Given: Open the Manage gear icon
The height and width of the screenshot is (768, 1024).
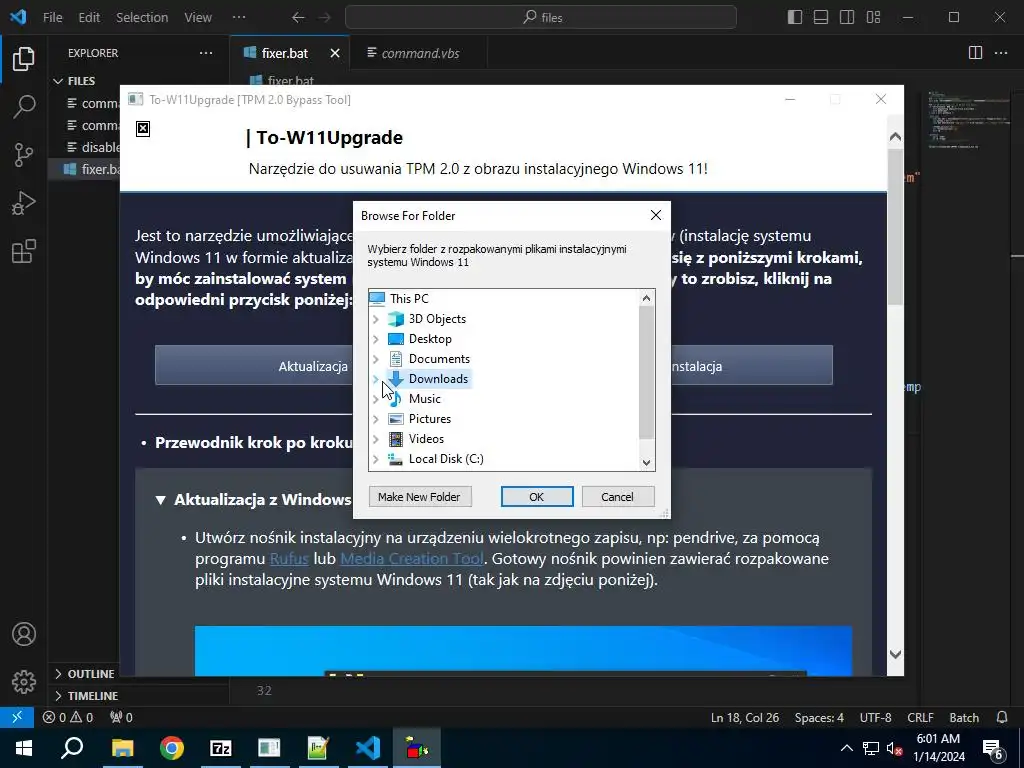Looking at the screenshot, I should pos(24,681).
